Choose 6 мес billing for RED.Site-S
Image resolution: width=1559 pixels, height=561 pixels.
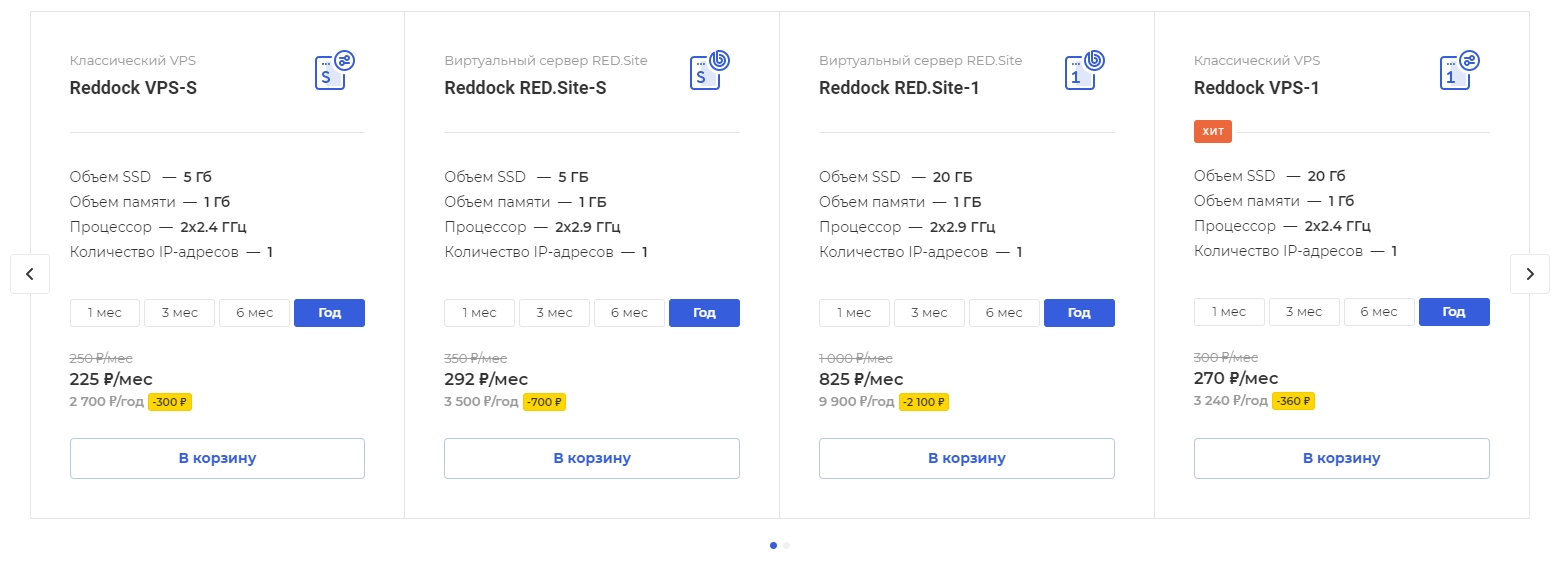pyautogui.click(x=630, y=313)
